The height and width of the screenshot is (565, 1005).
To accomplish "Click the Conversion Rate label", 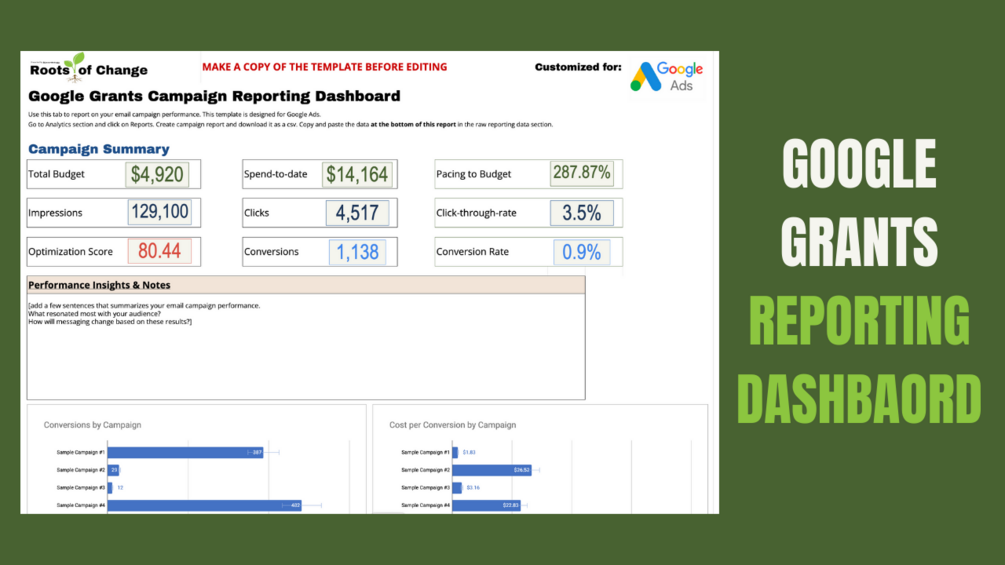I will coord(472,252).
